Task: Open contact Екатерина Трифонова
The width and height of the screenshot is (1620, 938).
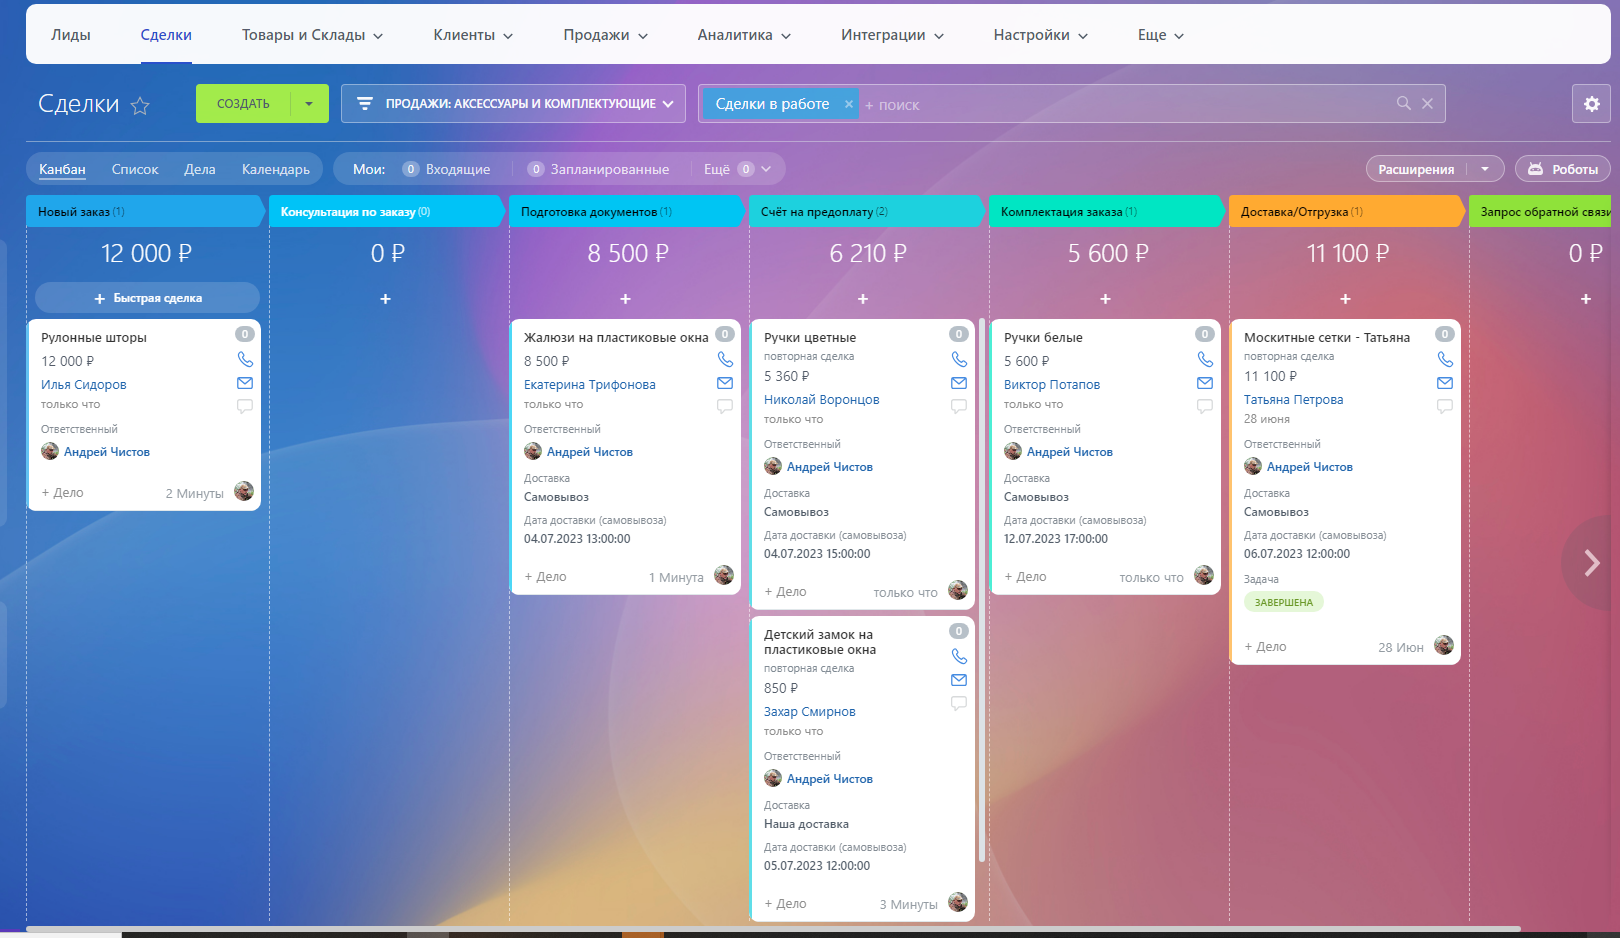Action: pos(590,384)
